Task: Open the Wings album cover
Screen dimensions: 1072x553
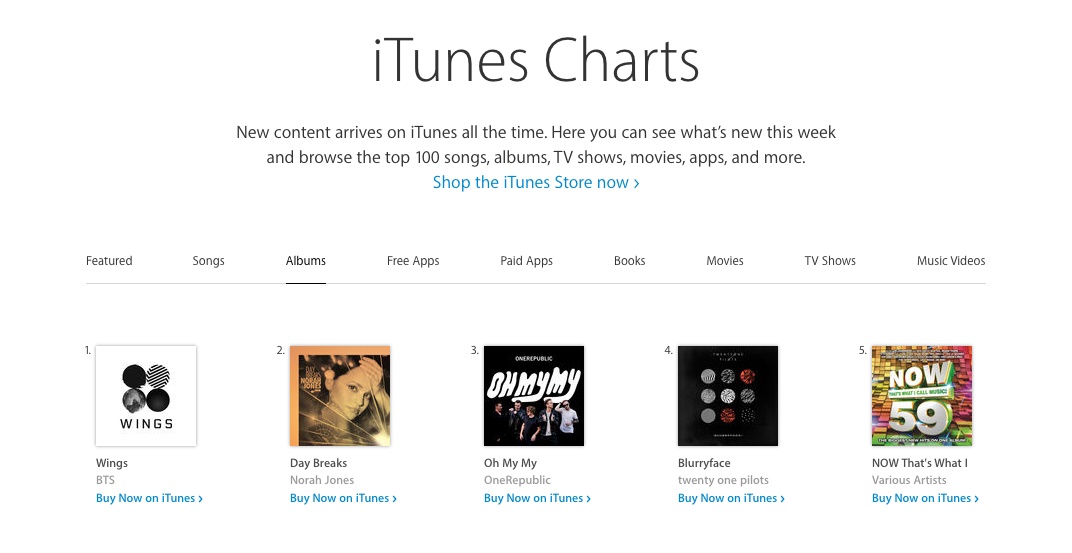Action: pos(146,396)
